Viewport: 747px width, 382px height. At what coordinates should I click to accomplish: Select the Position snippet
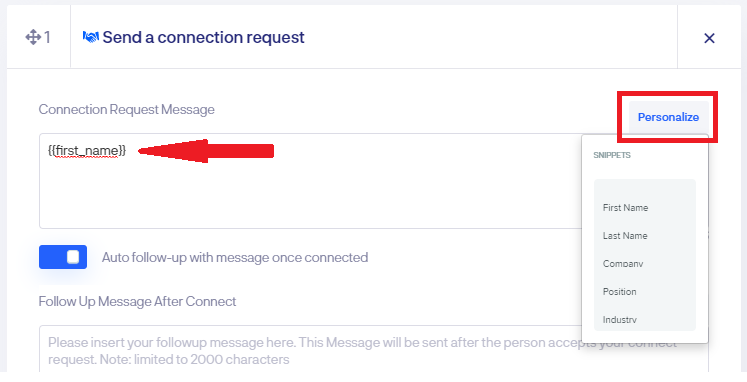point(619,292)
